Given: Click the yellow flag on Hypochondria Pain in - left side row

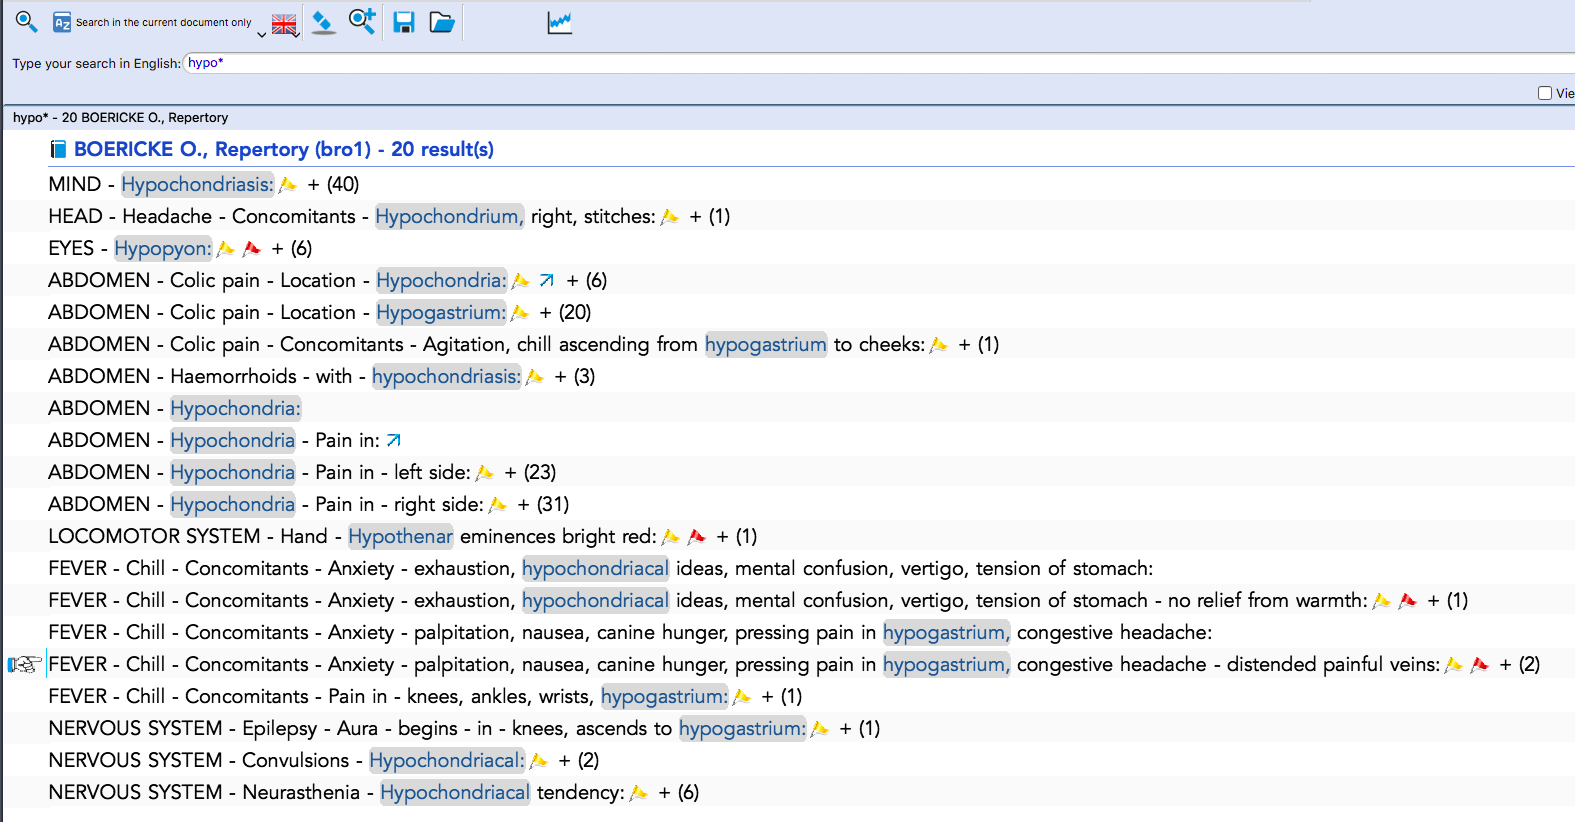Looking at the screenshot, I should click(x=485, y=473).
